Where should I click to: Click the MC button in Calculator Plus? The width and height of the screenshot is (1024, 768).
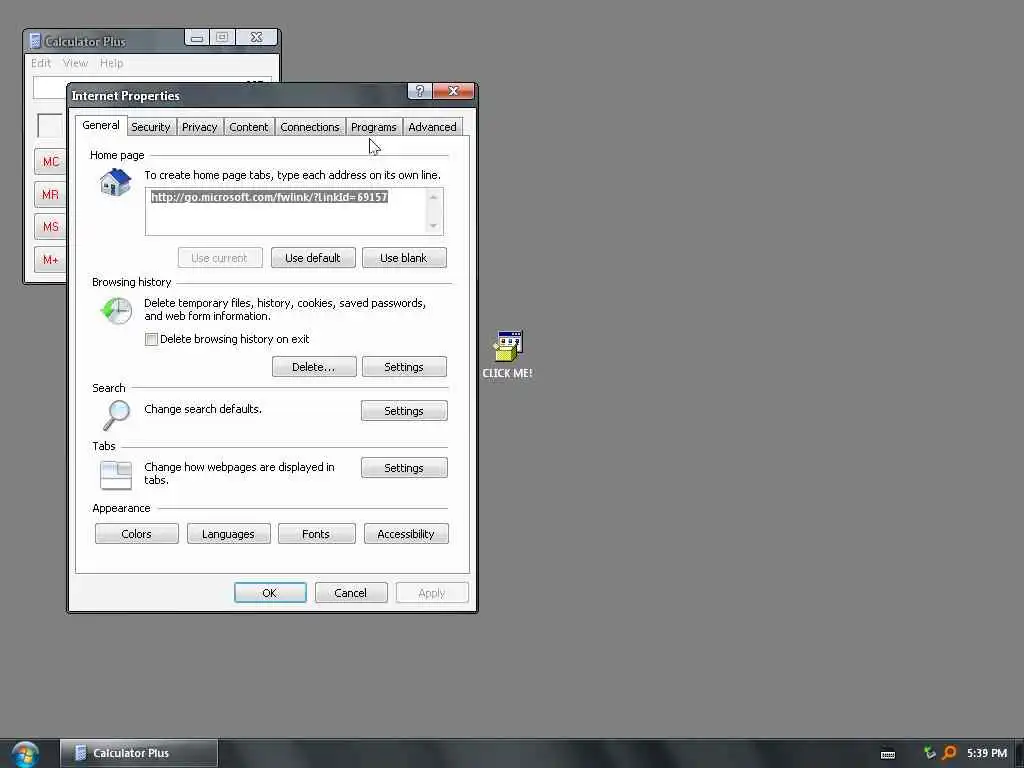click(50, 162)
